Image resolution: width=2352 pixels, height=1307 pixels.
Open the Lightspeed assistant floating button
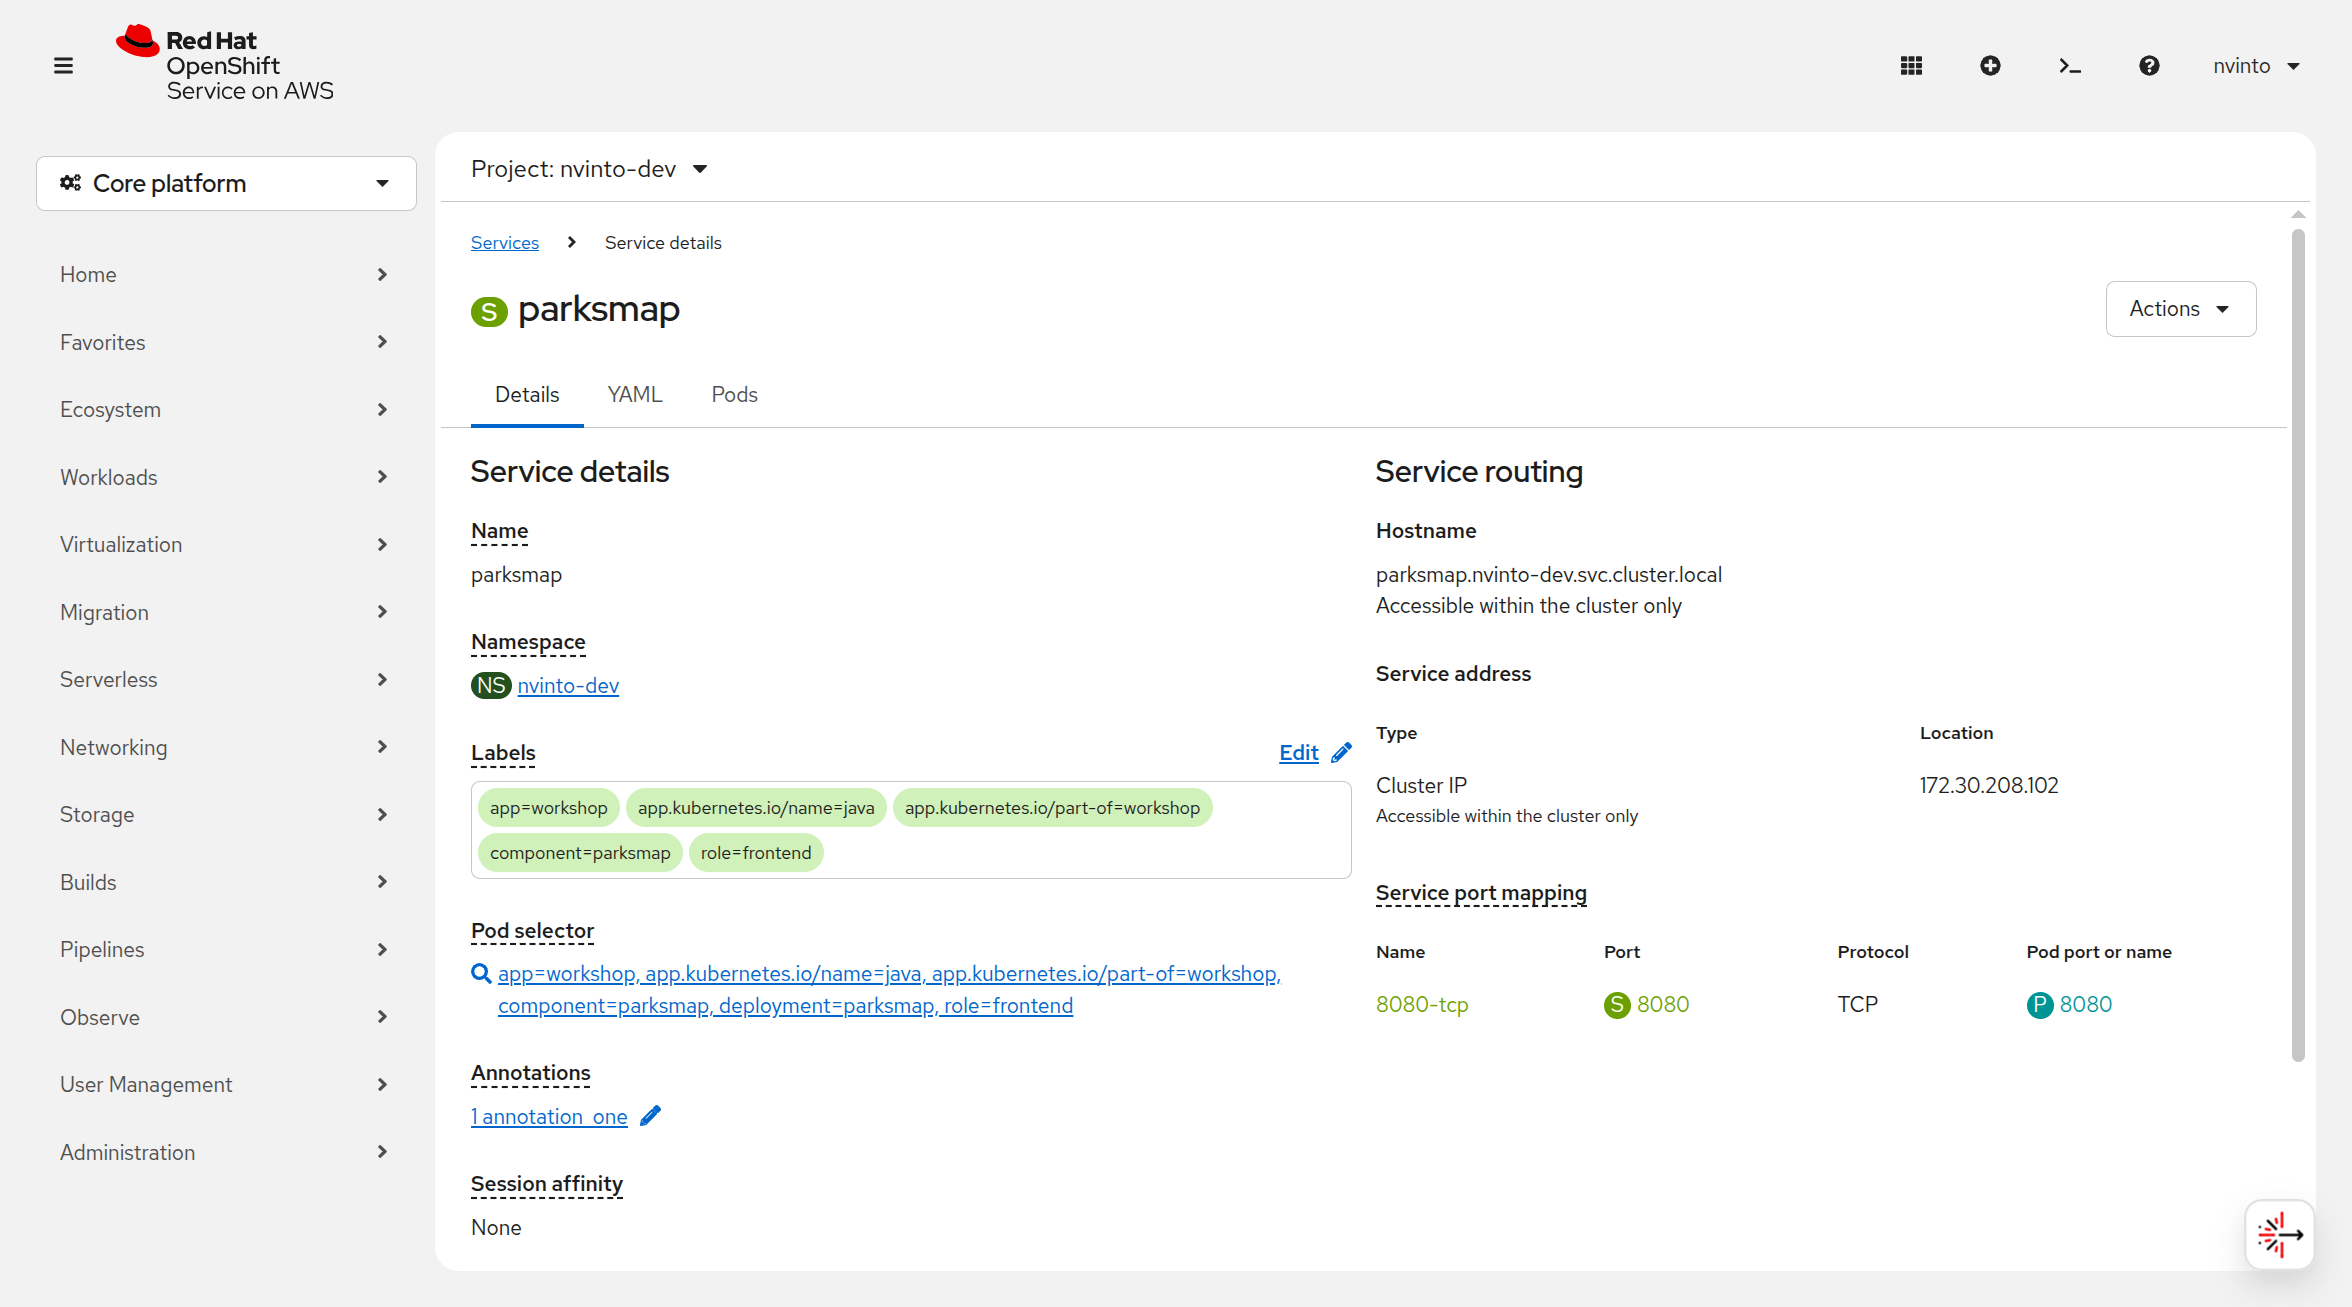coord(2279,1235)
